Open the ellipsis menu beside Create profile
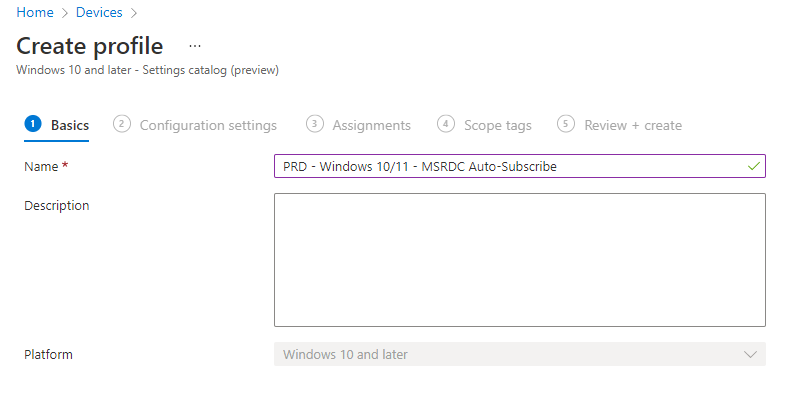This screenshot has width=799, height=401. [x=195, y=46]
